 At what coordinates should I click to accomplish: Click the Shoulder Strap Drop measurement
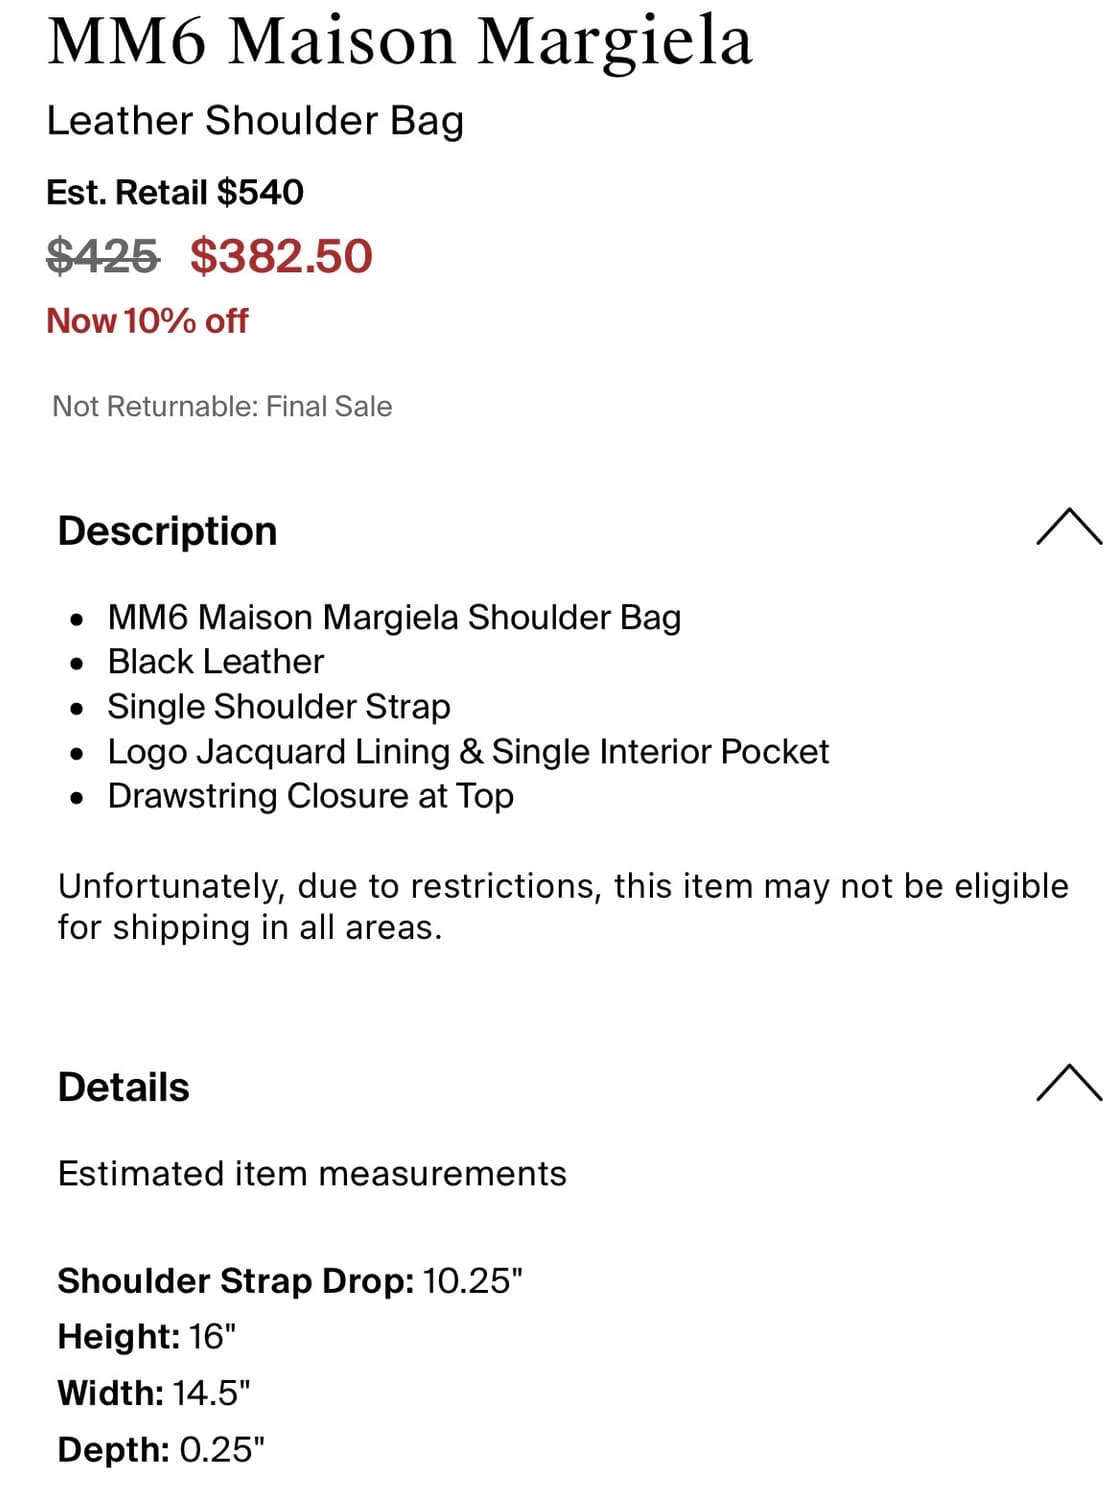290,1281
